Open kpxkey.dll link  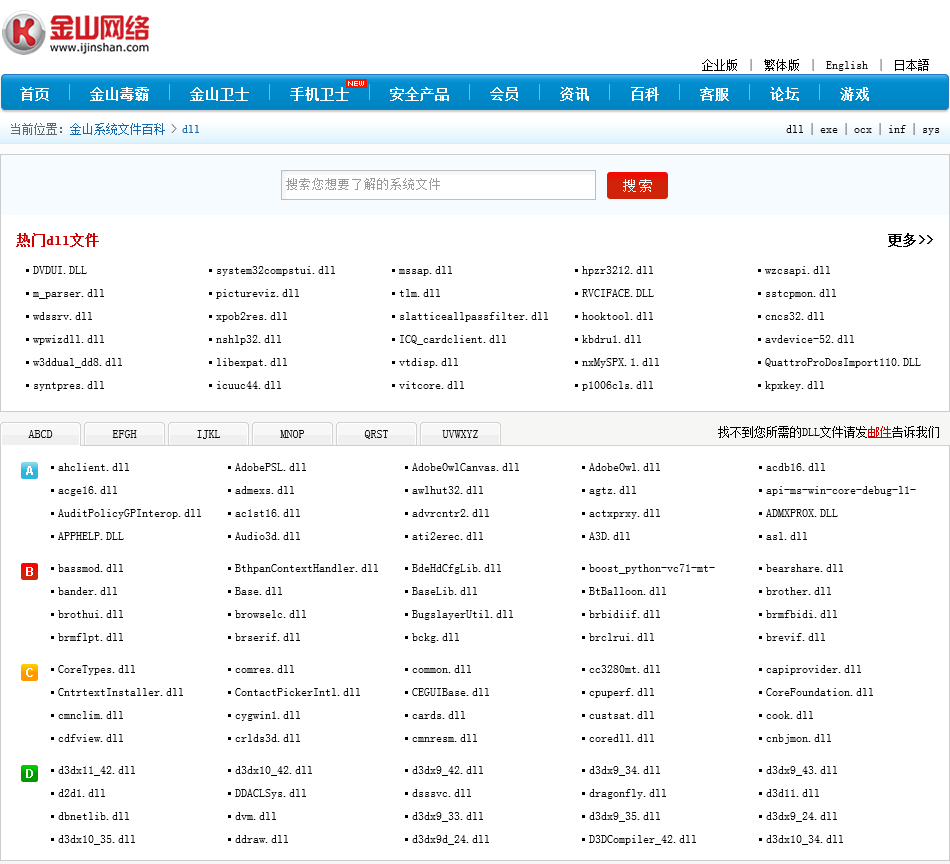coord(794,385)
